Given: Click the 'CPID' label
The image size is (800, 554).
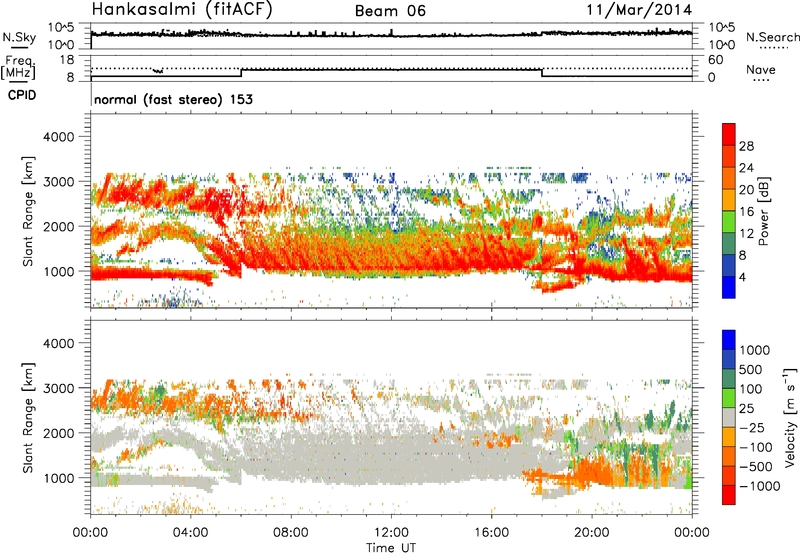Looking at the screenshot, I should click(x=22, y=95).
